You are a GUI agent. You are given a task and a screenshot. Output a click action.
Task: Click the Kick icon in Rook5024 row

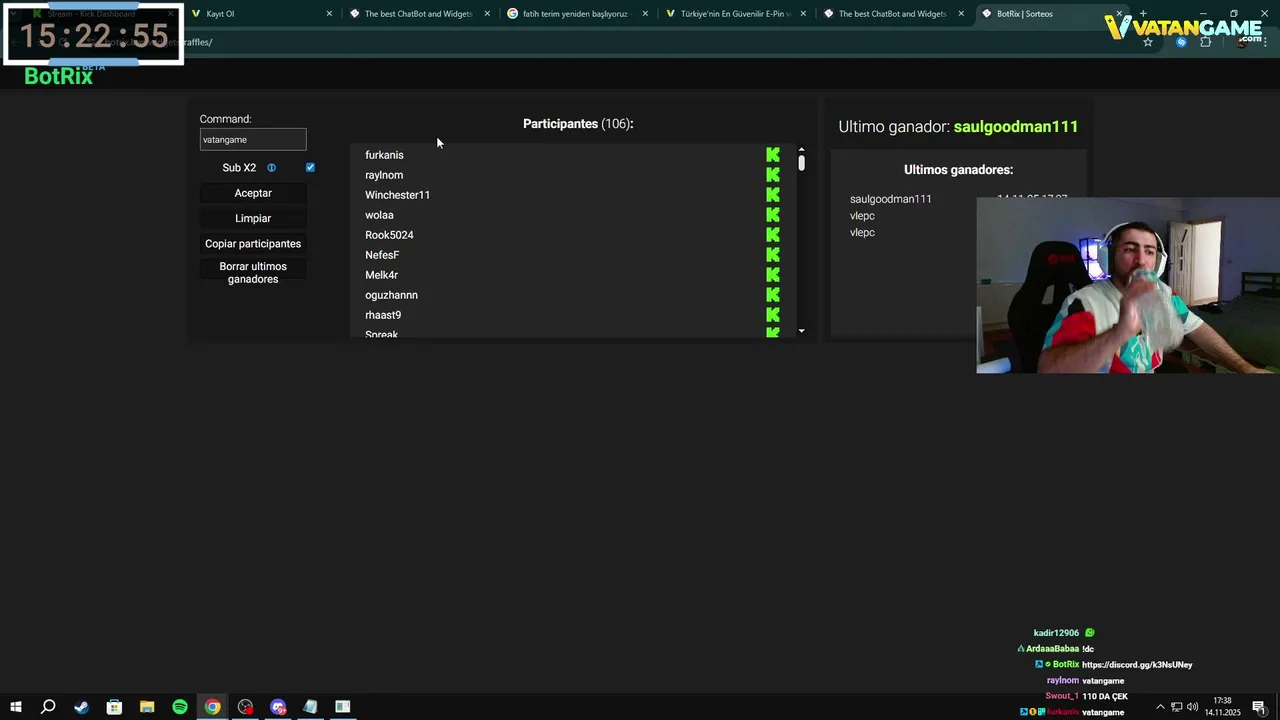pyautogui.click(x=773, y=235)
